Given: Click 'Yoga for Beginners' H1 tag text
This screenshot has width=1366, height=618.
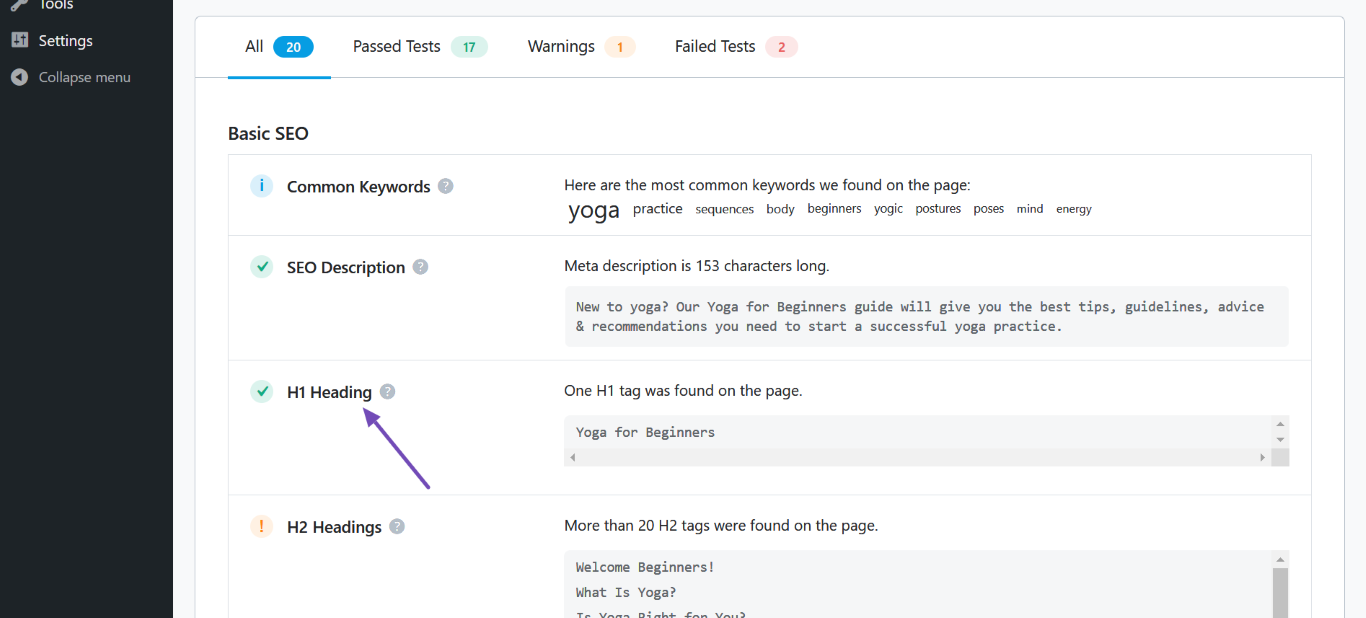Looking at the screenshot, I should pyautogui.click(x=645, y=433).
